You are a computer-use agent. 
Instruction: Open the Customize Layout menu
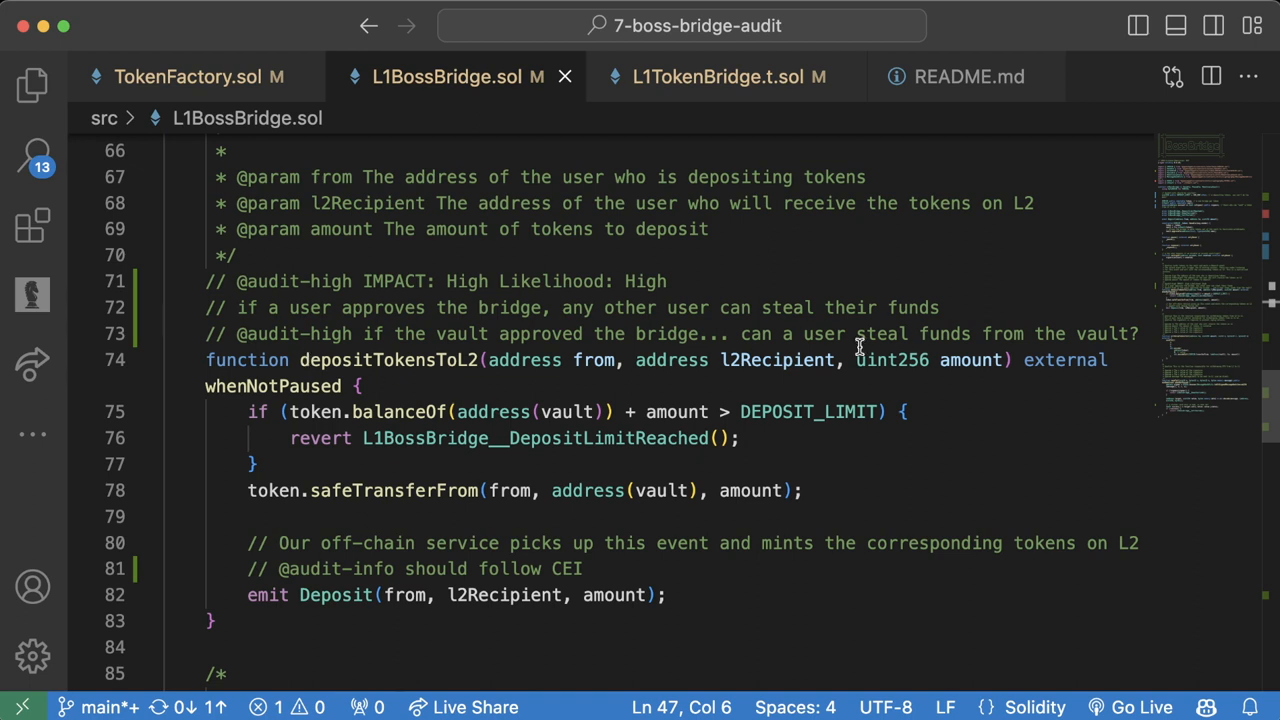point(1252,26)
